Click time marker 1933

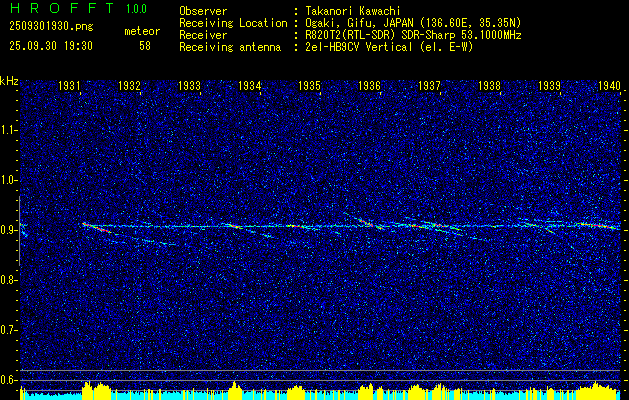pos(189,85)
